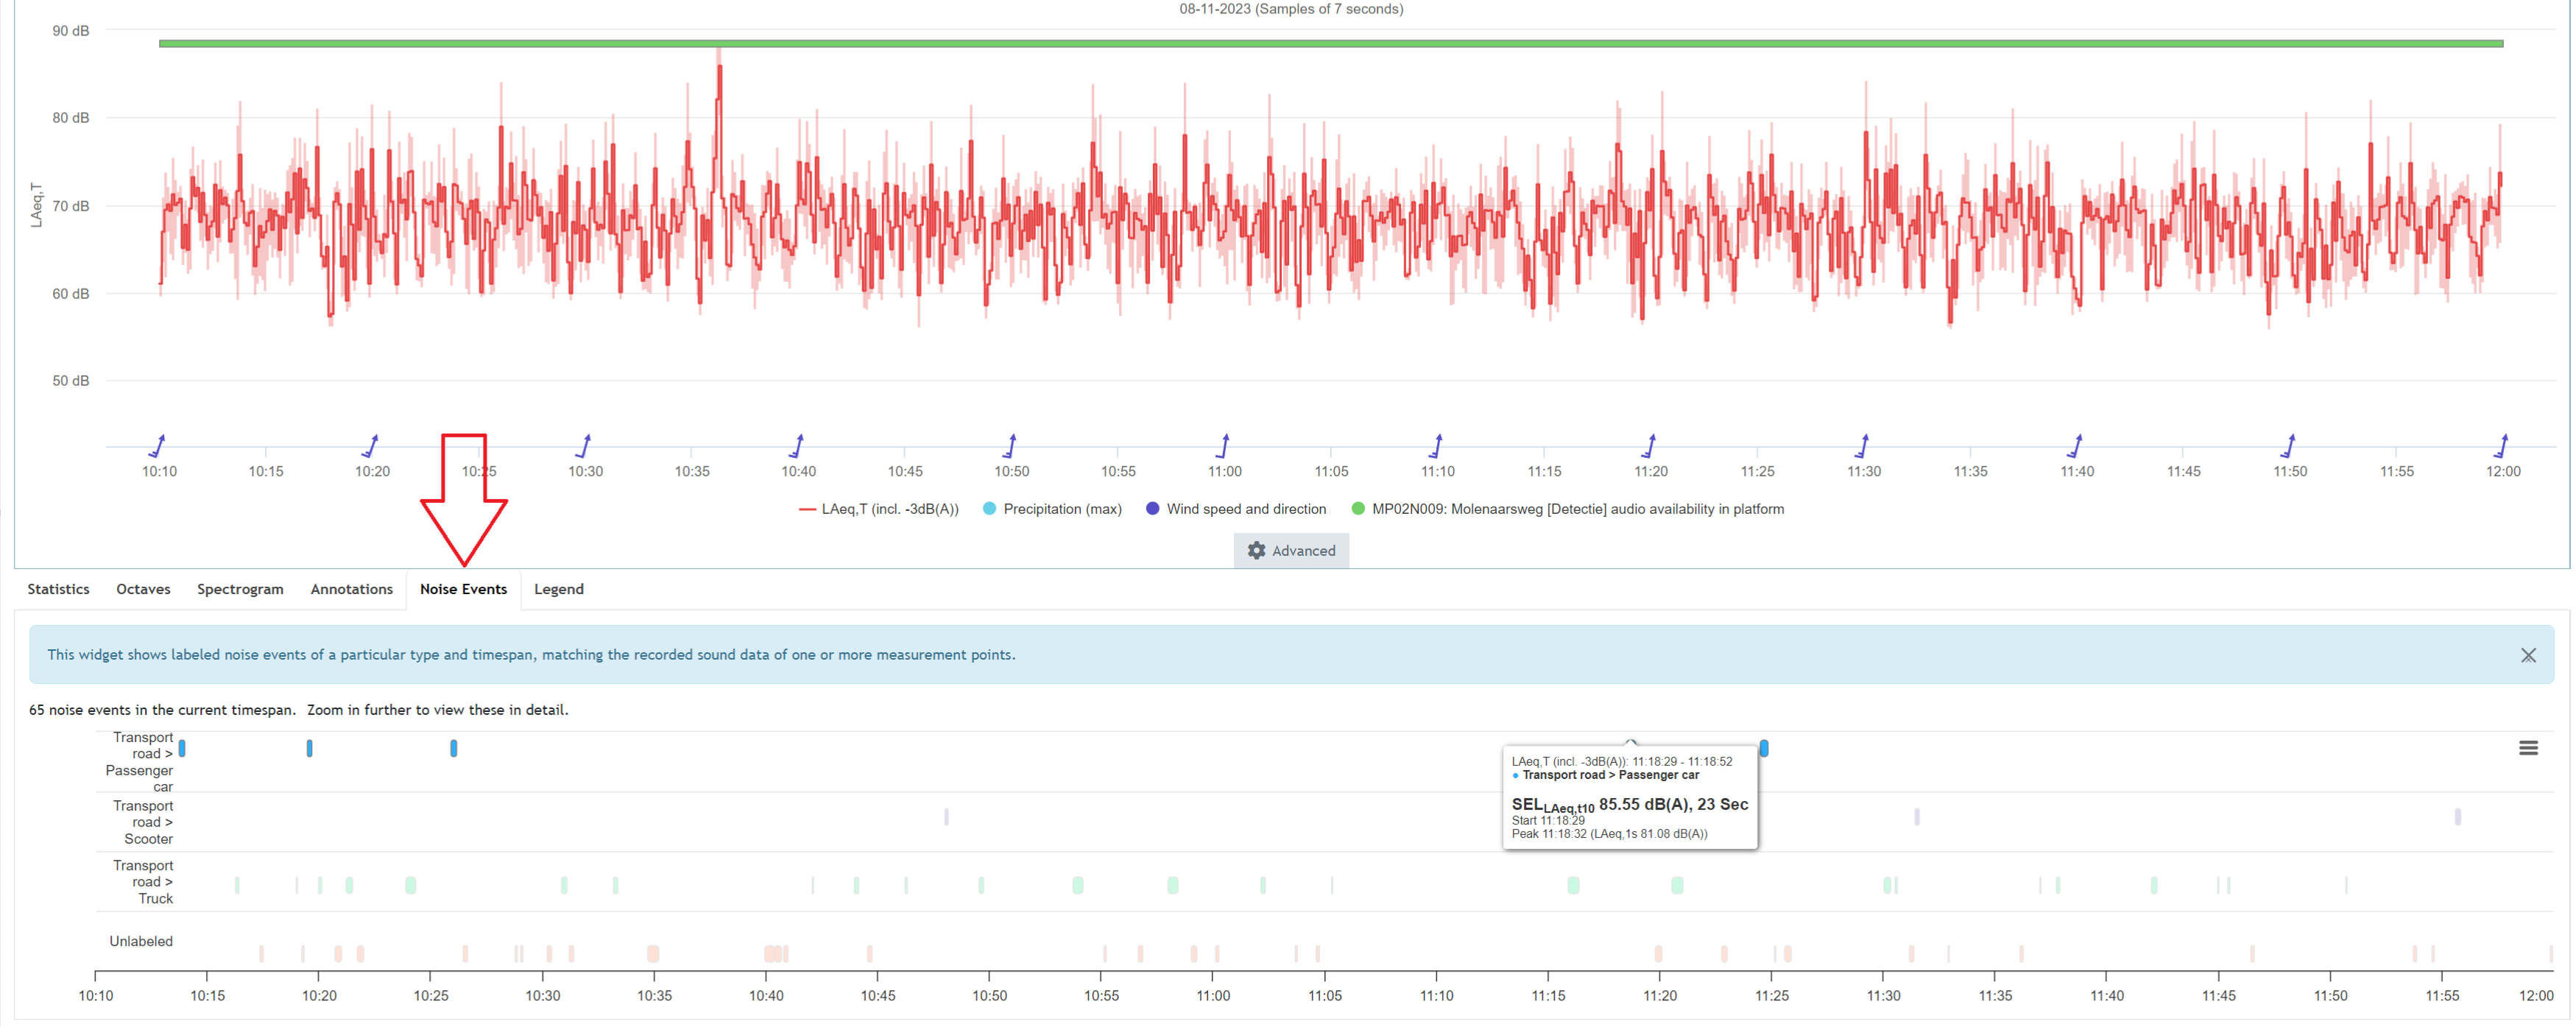Open the Spectrogram tab
This screenshot has width=2576, height=1027.
click(240, 589)
